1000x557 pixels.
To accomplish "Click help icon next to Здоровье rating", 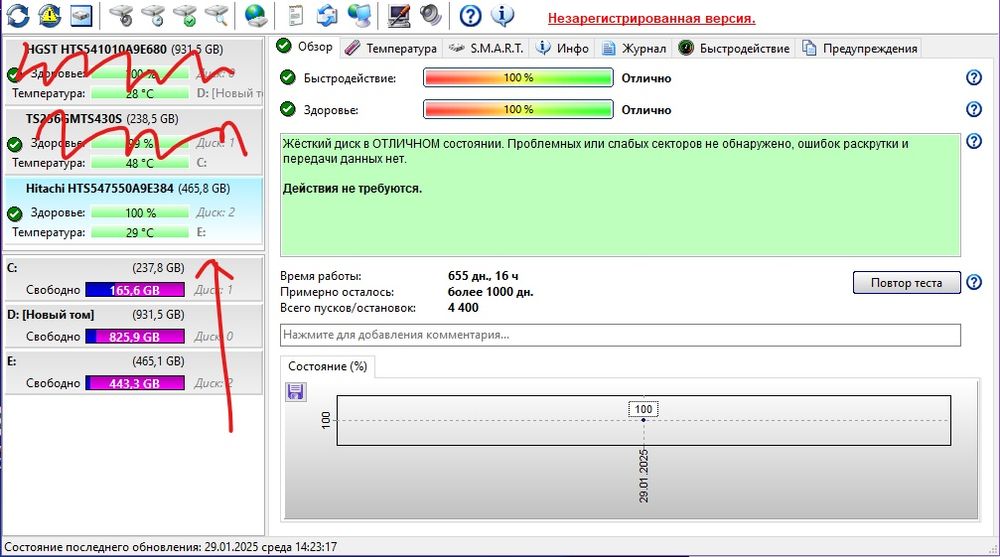I will point(974,109).
